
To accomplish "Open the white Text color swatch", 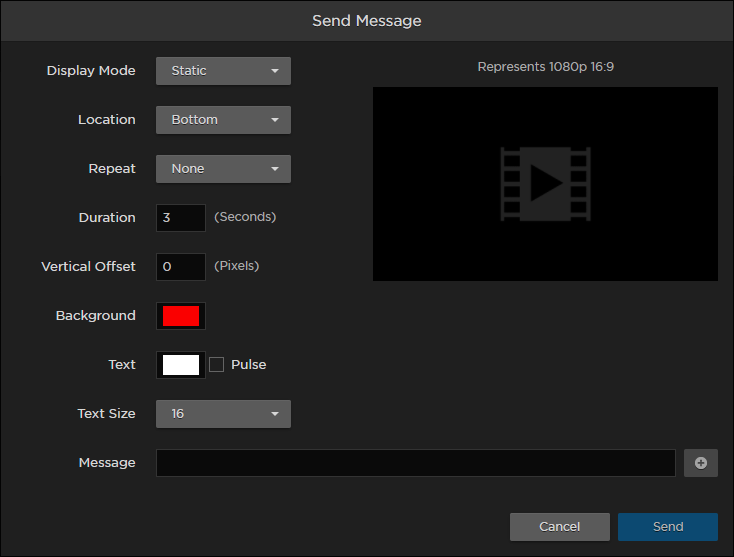I will tap(181, 365).
